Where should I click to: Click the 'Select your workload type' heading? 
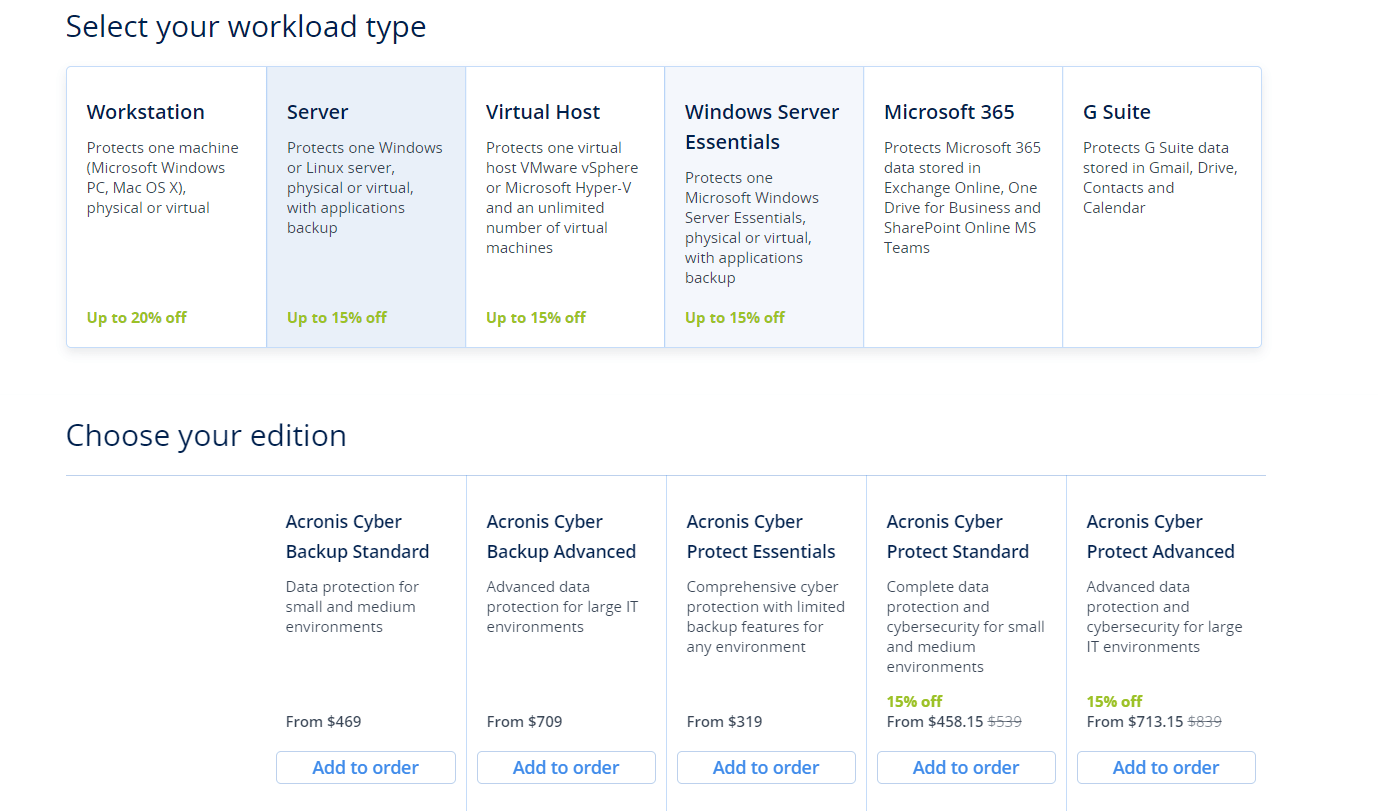246,27
